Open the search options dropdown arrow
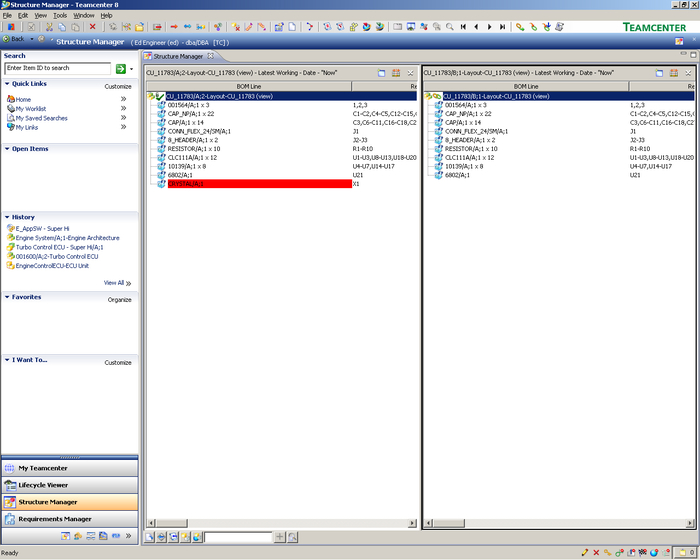700x560 pixels. [132, 69]
